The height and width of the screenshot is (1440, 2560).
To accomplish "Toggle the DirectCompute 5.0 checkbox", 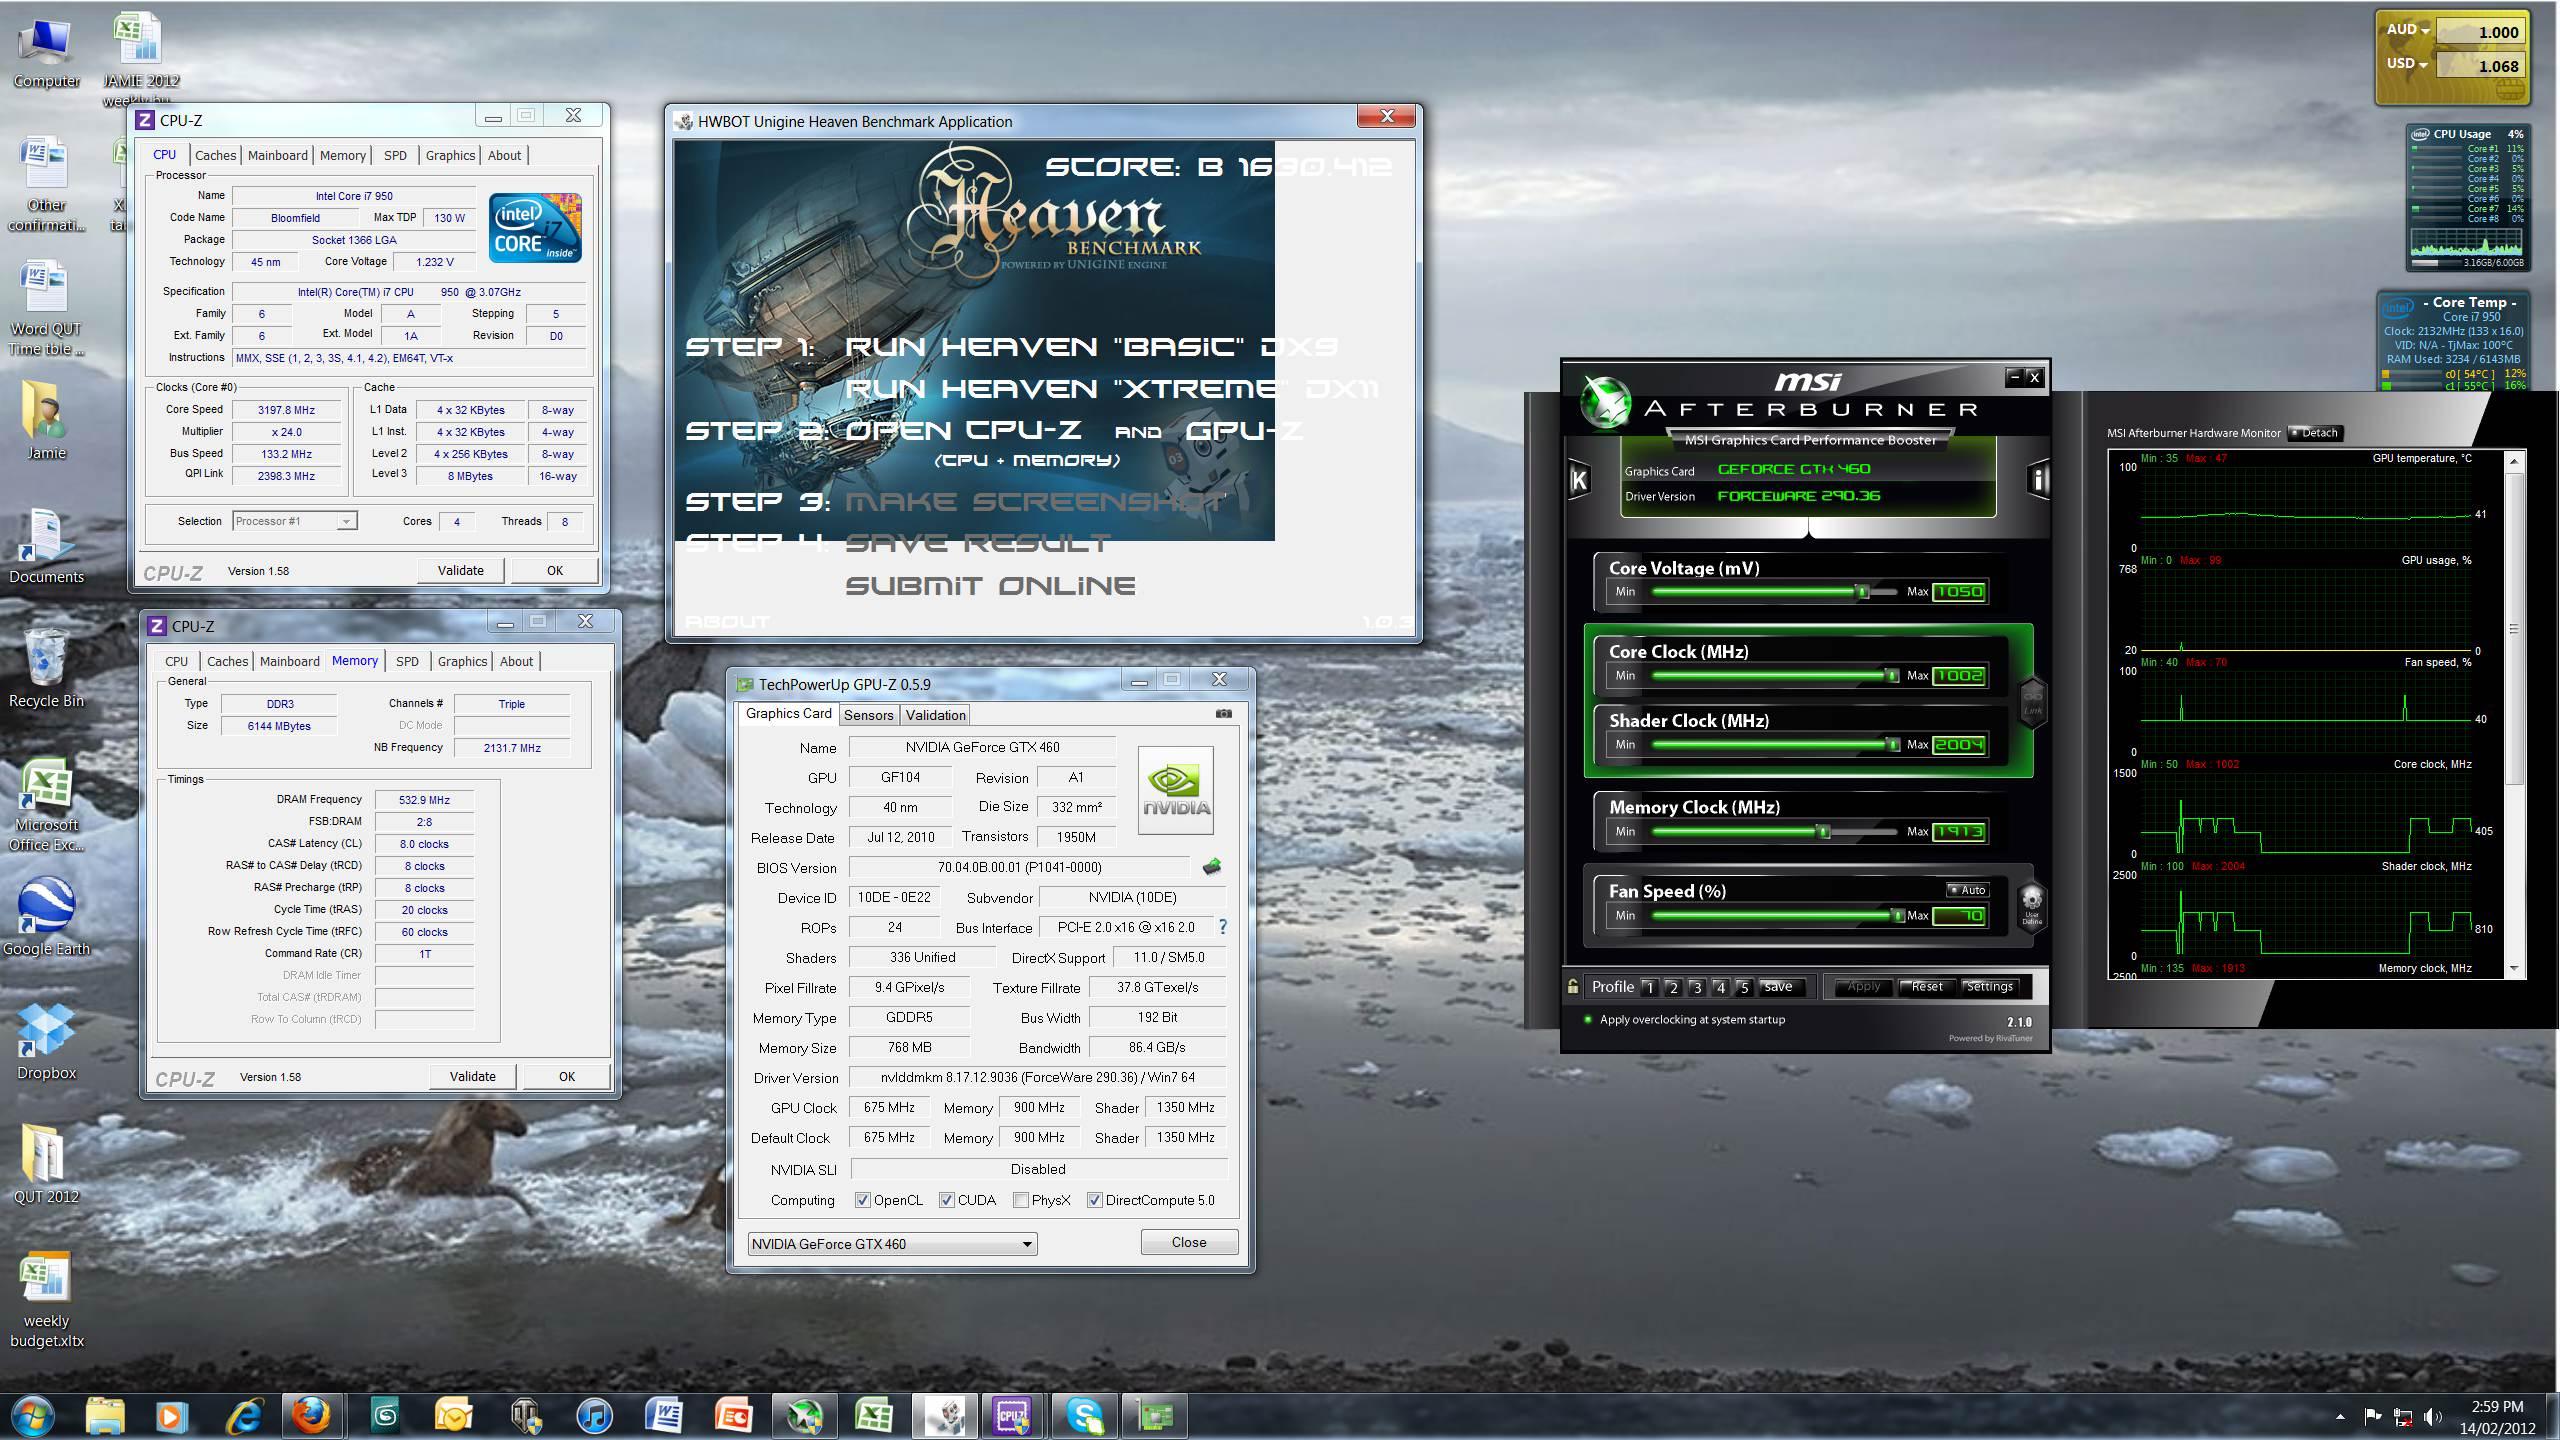I will (x=1094, y=1200).
